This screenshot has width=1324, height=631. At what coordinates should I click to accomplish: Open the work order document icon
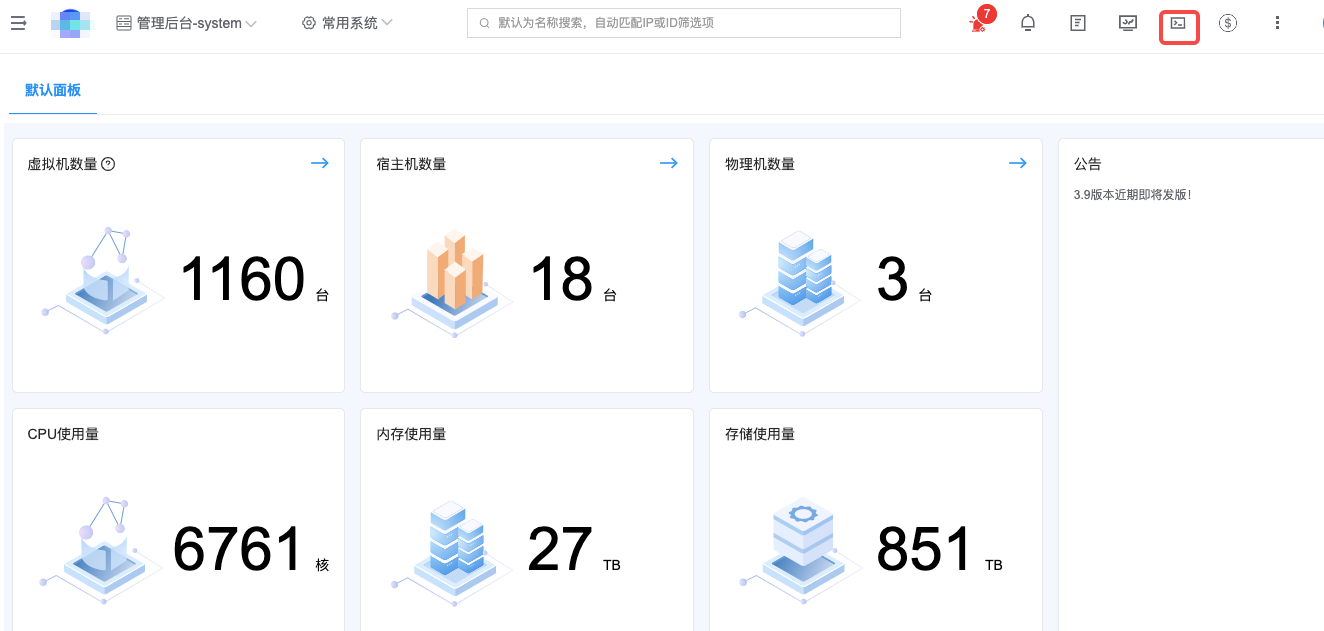coord(1078,23)
